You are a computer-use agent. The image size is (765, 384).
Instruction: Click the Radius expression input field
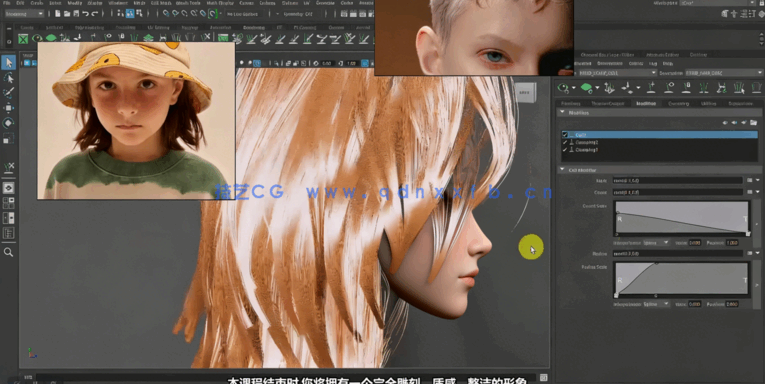coord(678,253)
